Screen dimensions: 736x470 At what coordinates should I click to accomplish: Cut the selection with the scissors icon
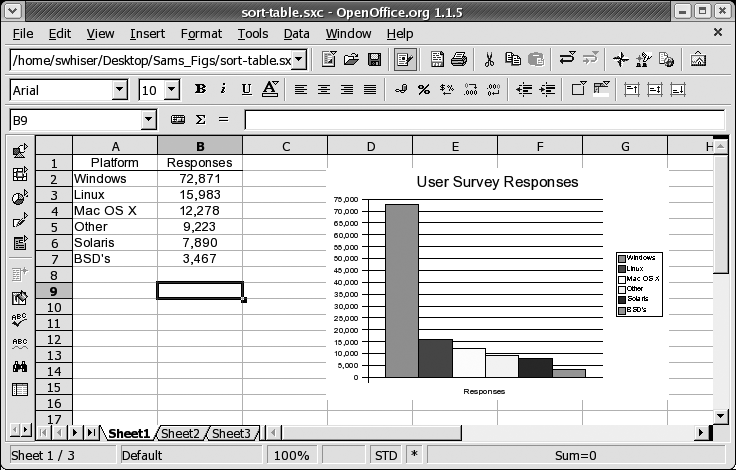click(x=489, y=60)
